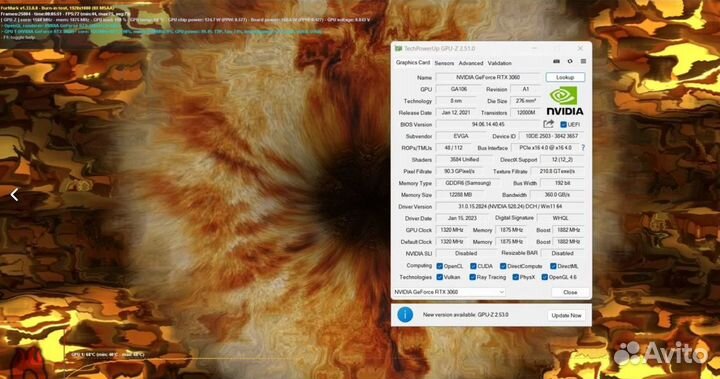Toggle the UEFI checkbox

(x=563, y=124)
